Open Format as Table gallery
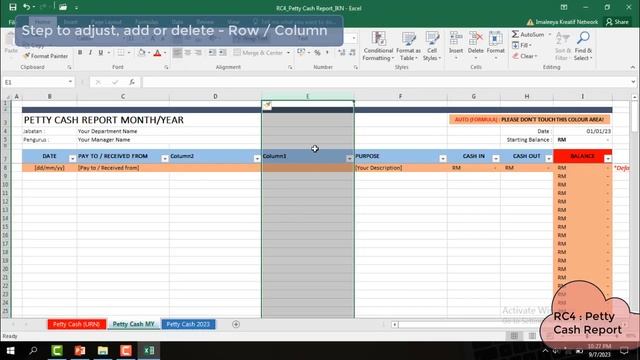This screenshot has height=360, width=640. [408, 46]
